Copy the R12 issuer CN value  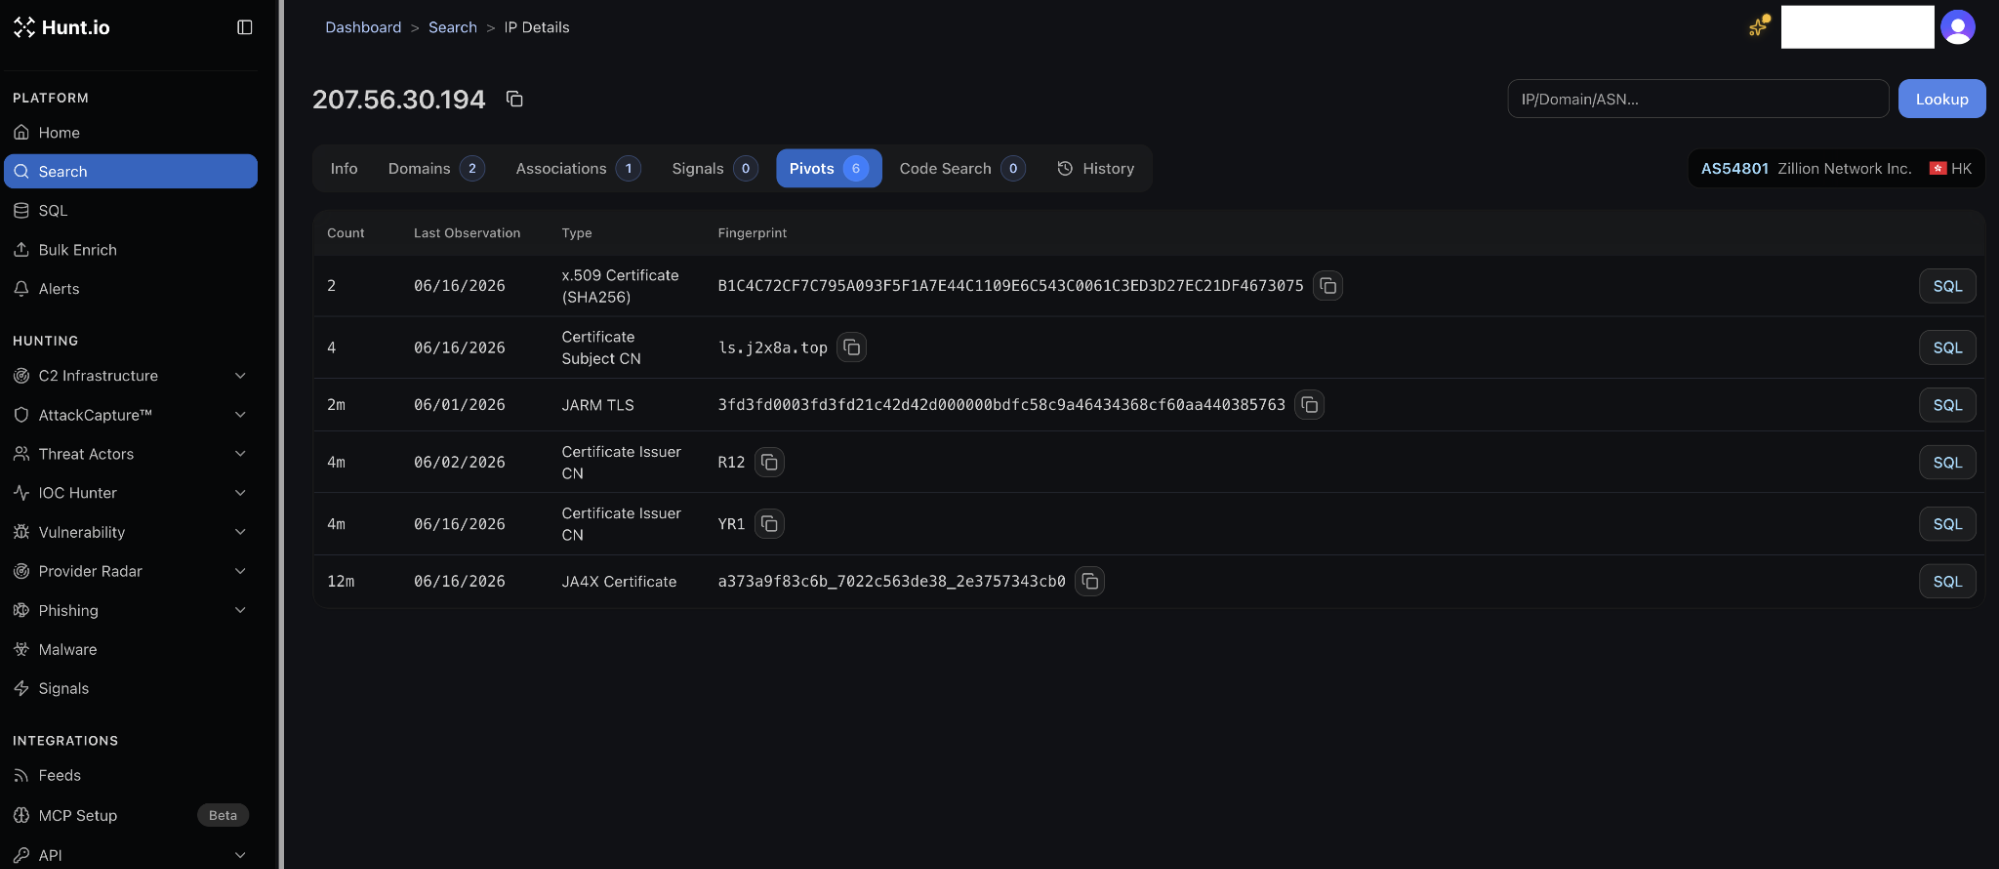(769, 462)
